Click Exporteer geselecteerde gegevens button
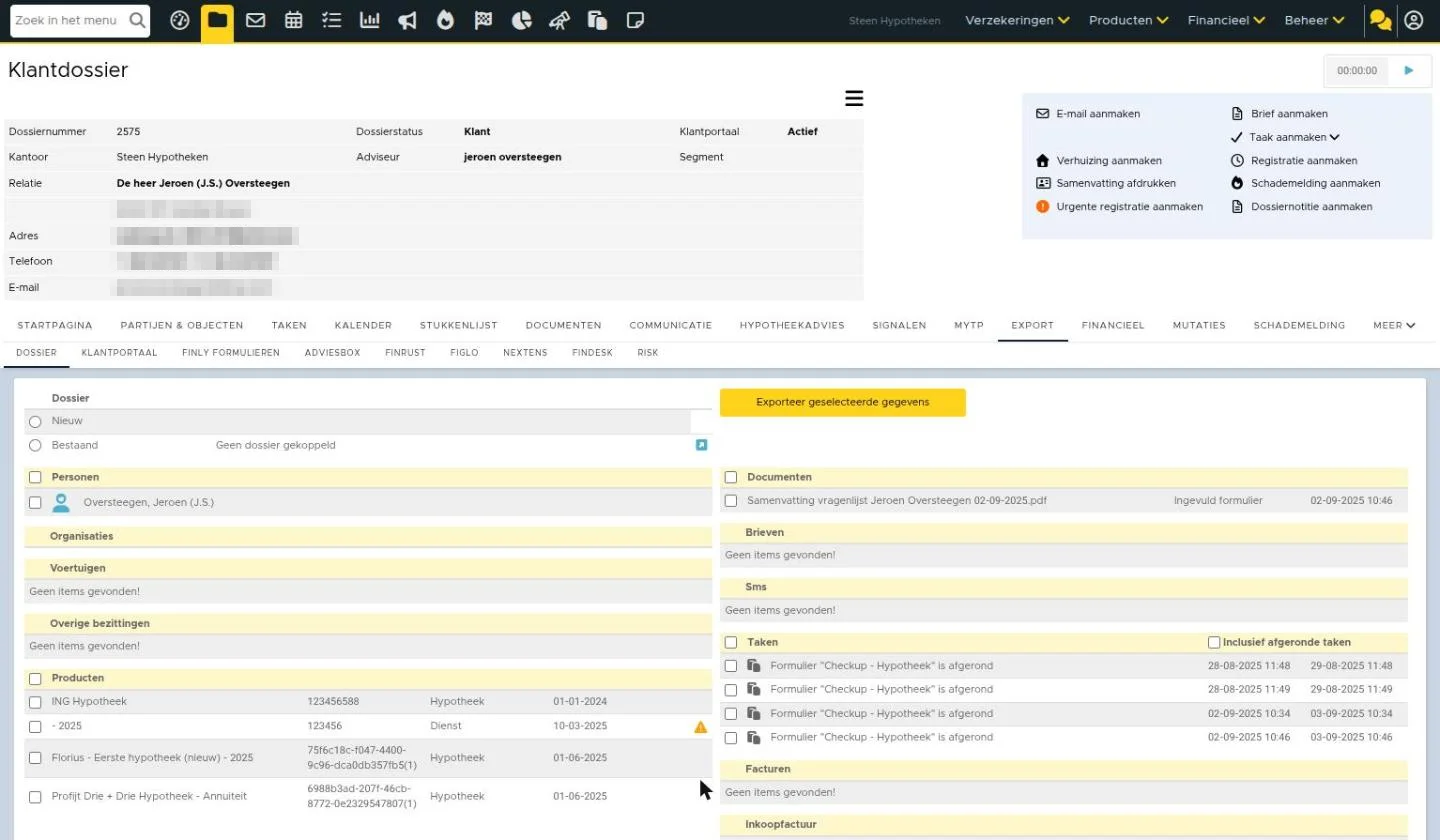This screenshot has height=840, width=1440. (x=843, y=402)
